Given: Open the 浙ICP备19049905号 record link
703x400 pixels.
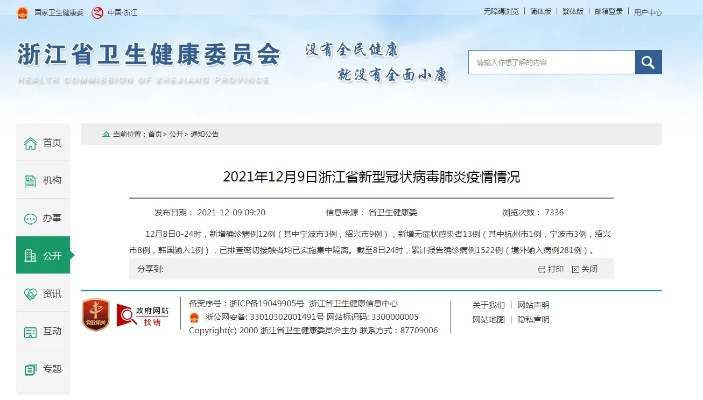Looking at the screenshot, I should click(x=266, y=304).
